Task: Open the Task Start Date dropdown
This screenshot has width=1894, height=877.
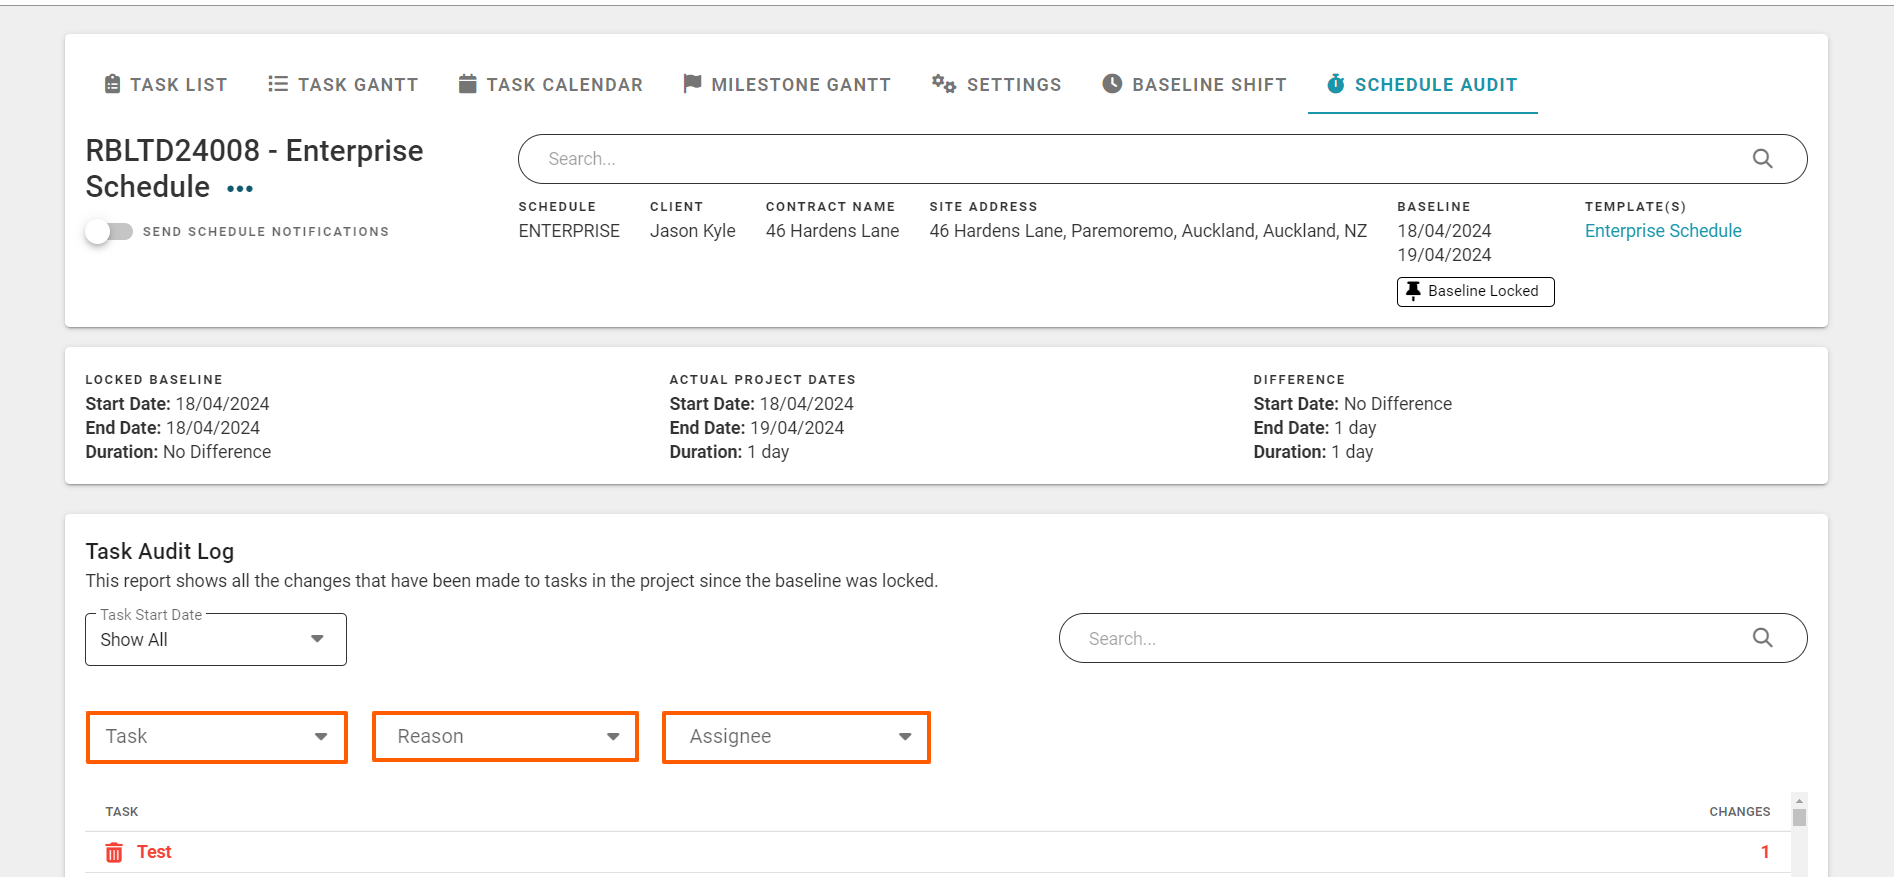Action: (x=216, y=640)
